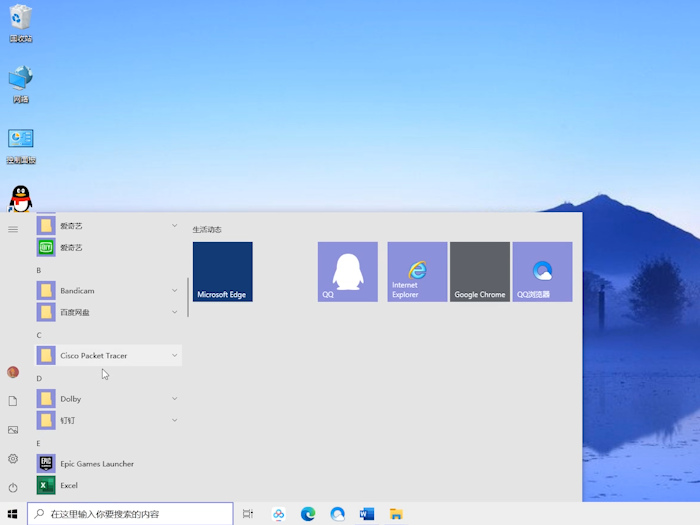Launch Epic Games Launcher from app list

click(x=108, y=463)
